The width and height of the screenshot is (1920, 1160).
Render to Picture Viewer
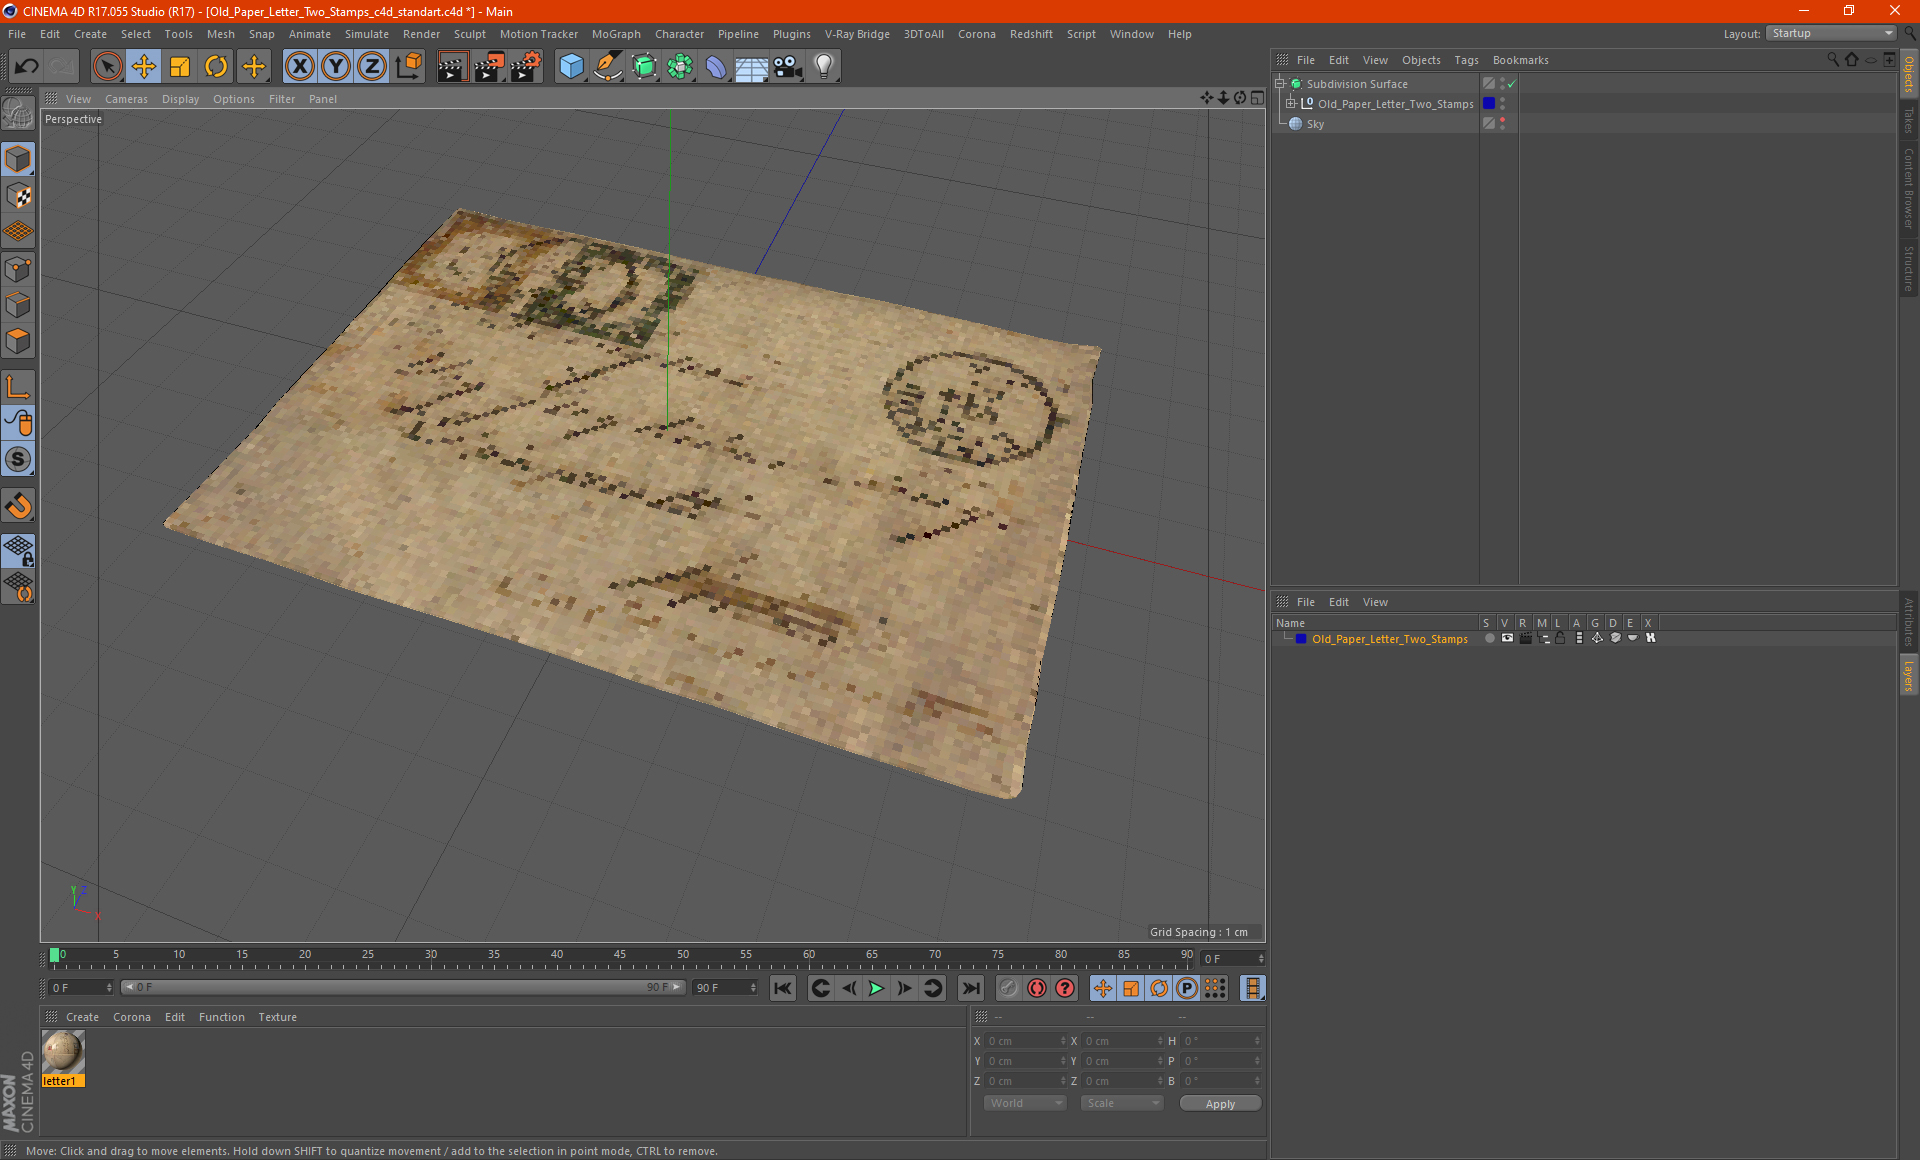(x=489, y=66)
